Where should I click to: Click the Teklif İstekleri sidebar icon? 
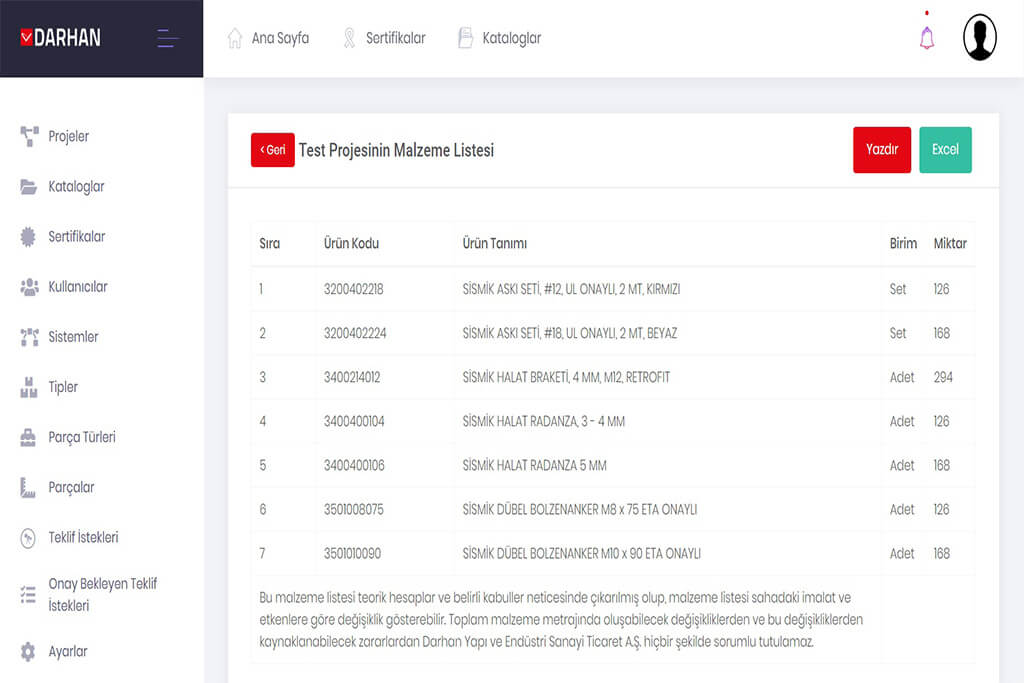(29, 538)
